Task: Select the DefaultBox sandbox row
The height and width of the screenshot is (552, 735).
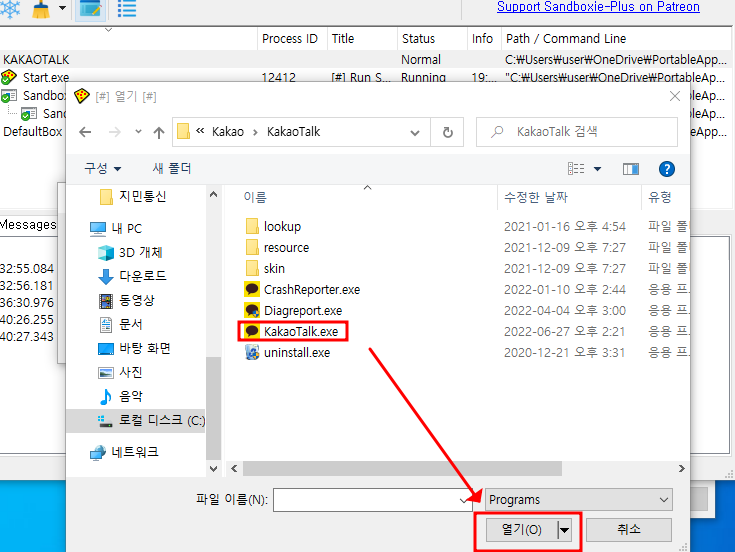Action: click(x=33, y=132)
